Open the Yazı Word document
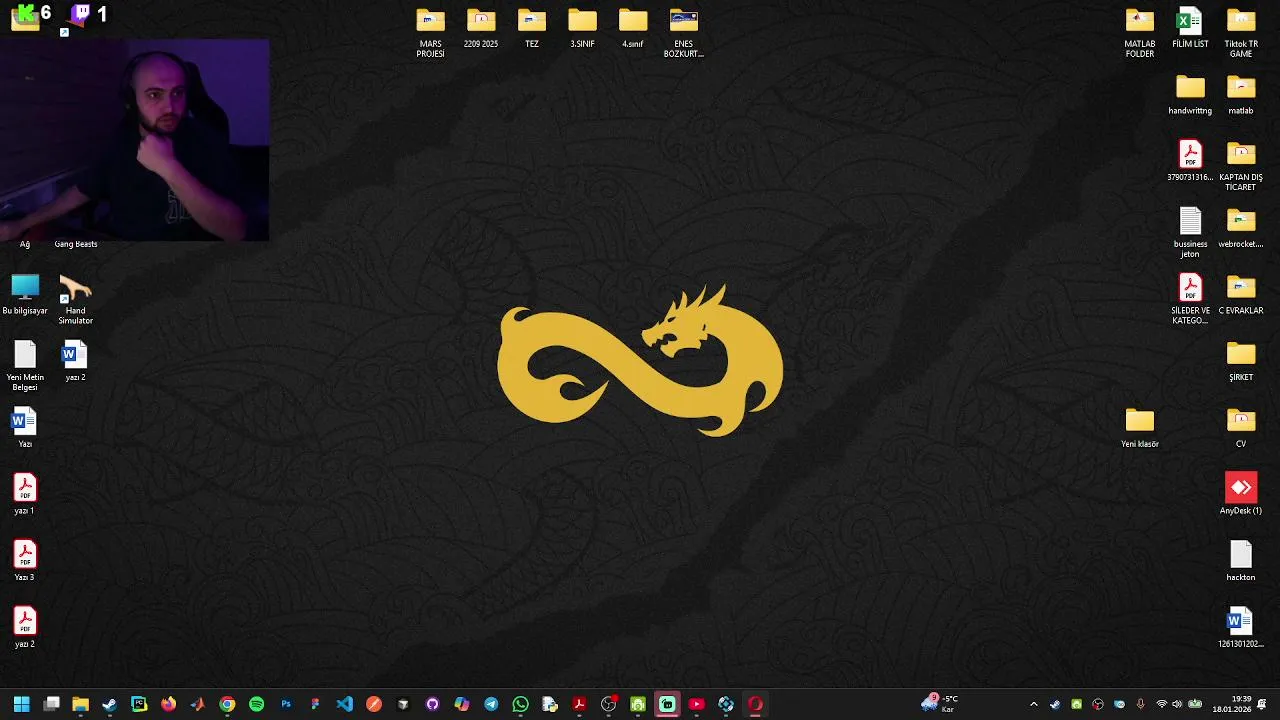Viewport: 1280px width, 720px height. click(25, 429)
